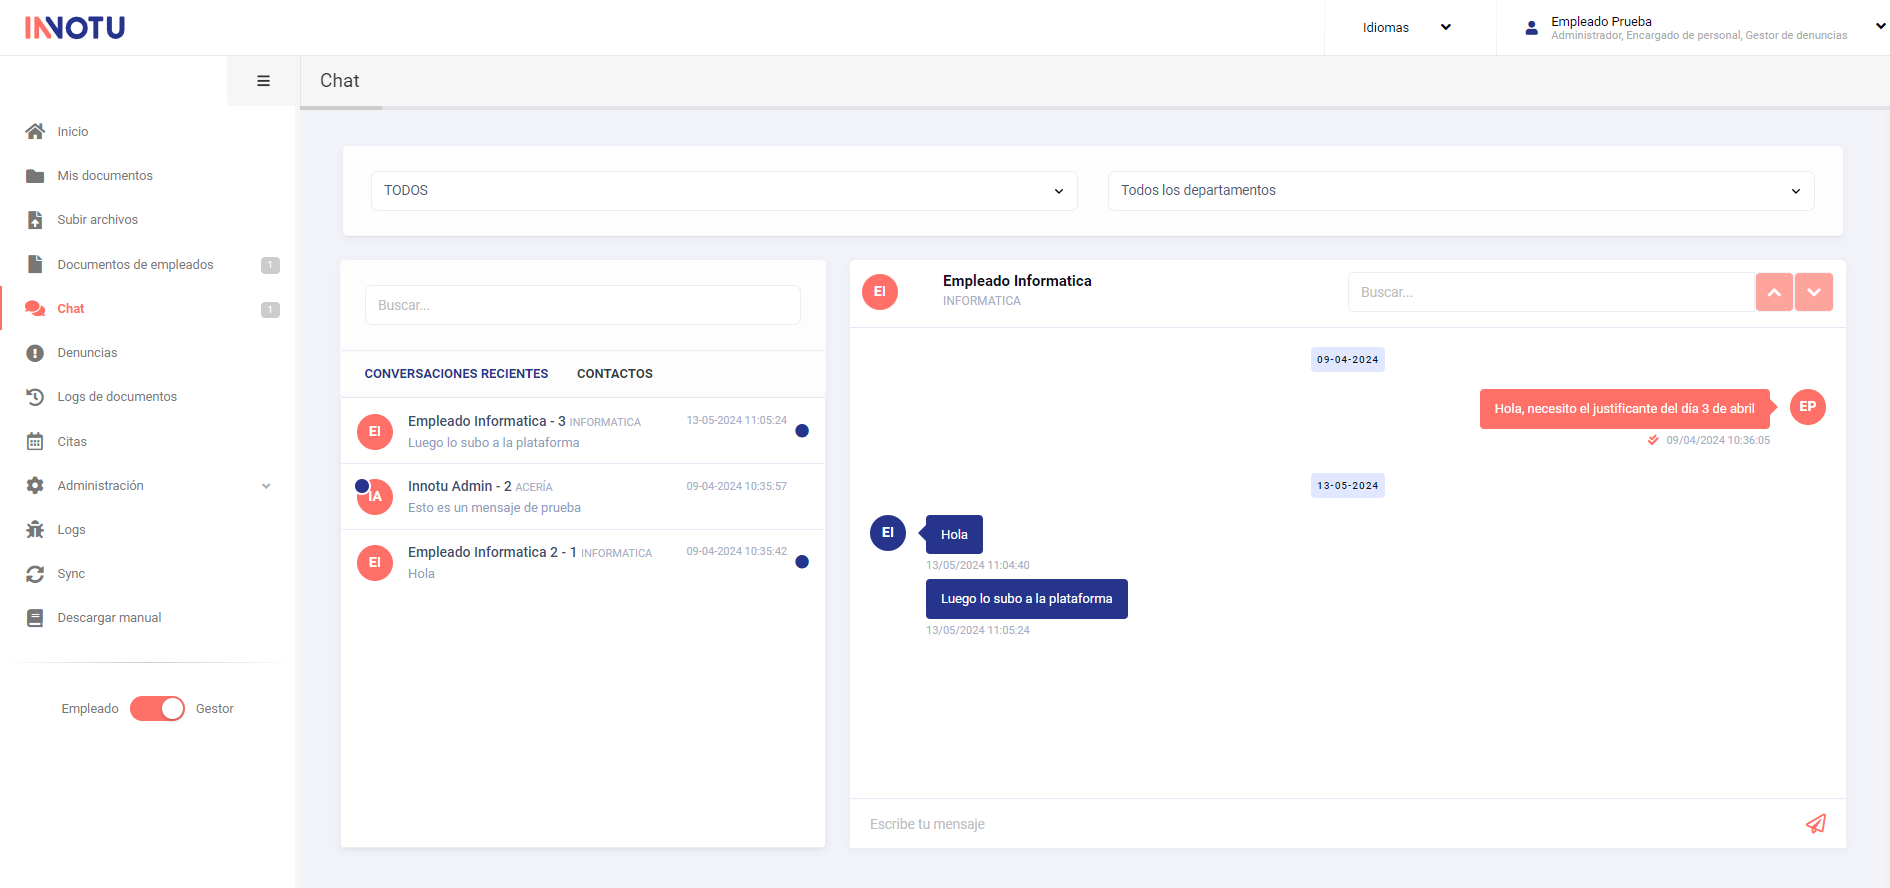Open Denuncias menu item
The height and width of the screenshot is (888, 1890).
pyautogui.click(x=87, y=353)
